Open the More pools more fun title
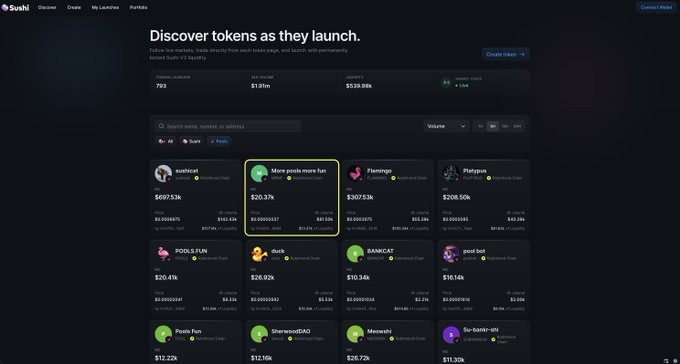Screen dimensions: 680x364 (298, 171)
